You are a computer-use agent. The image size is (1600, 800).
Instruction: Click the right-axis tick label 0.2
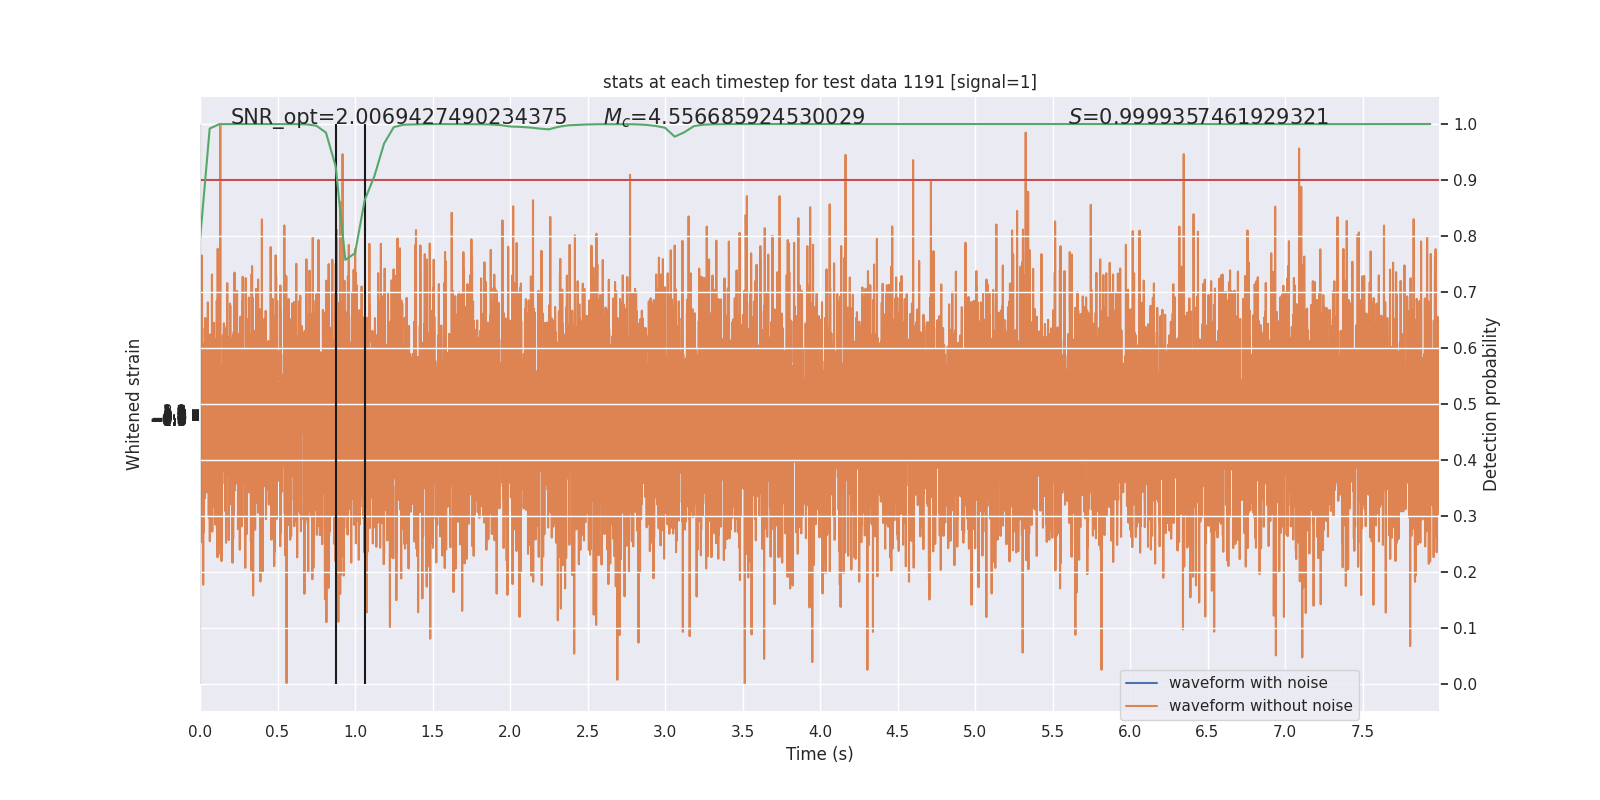(1465, 573)
